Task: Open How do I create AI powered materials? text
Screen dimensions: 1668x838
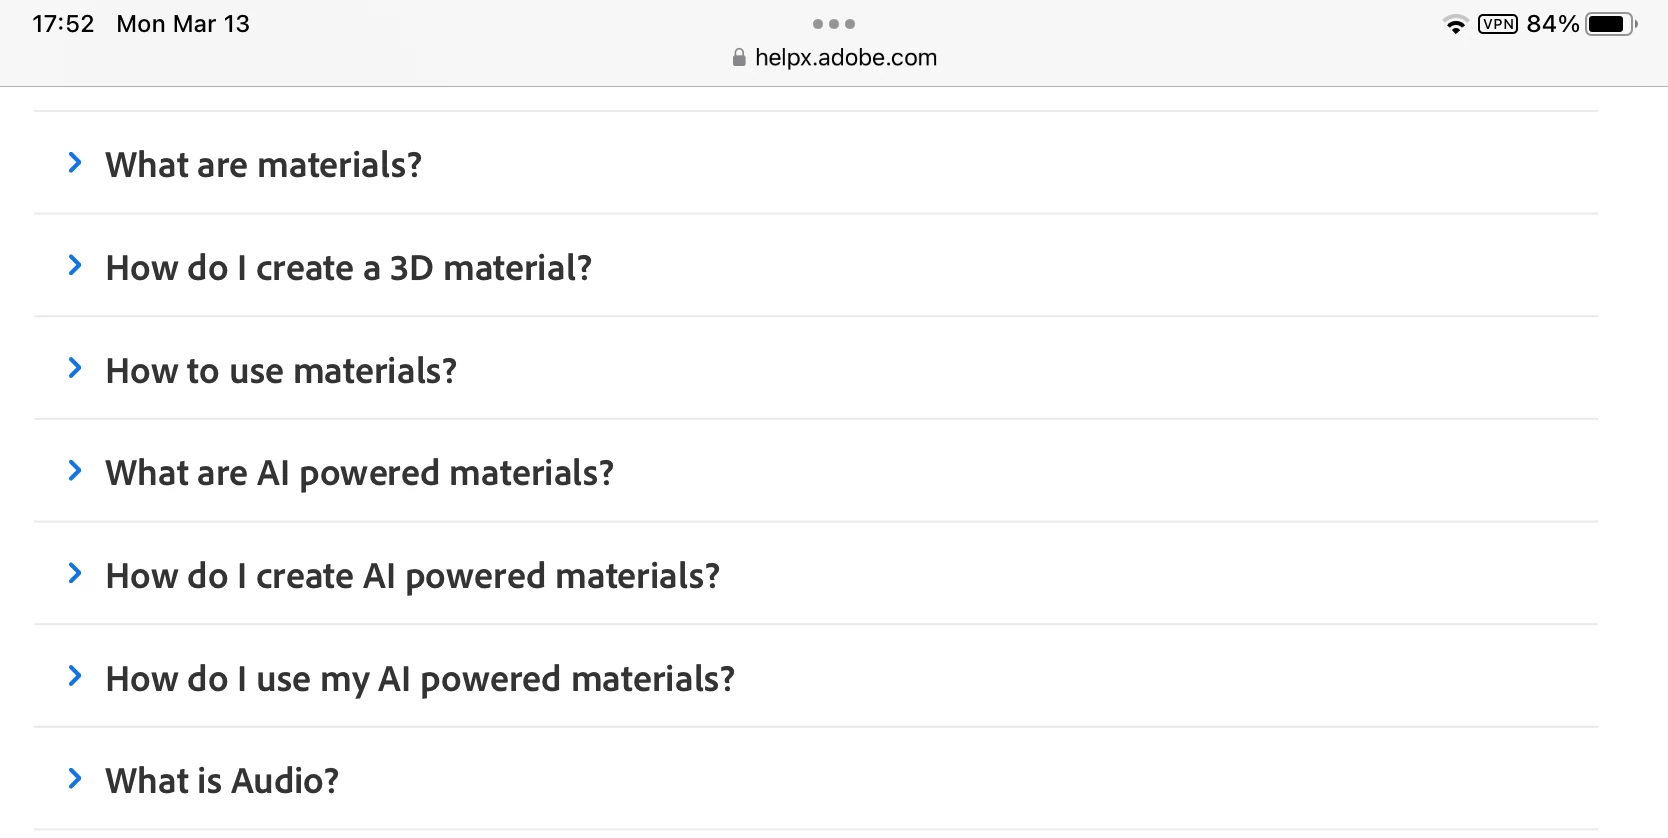Action: tap(413, 576)
